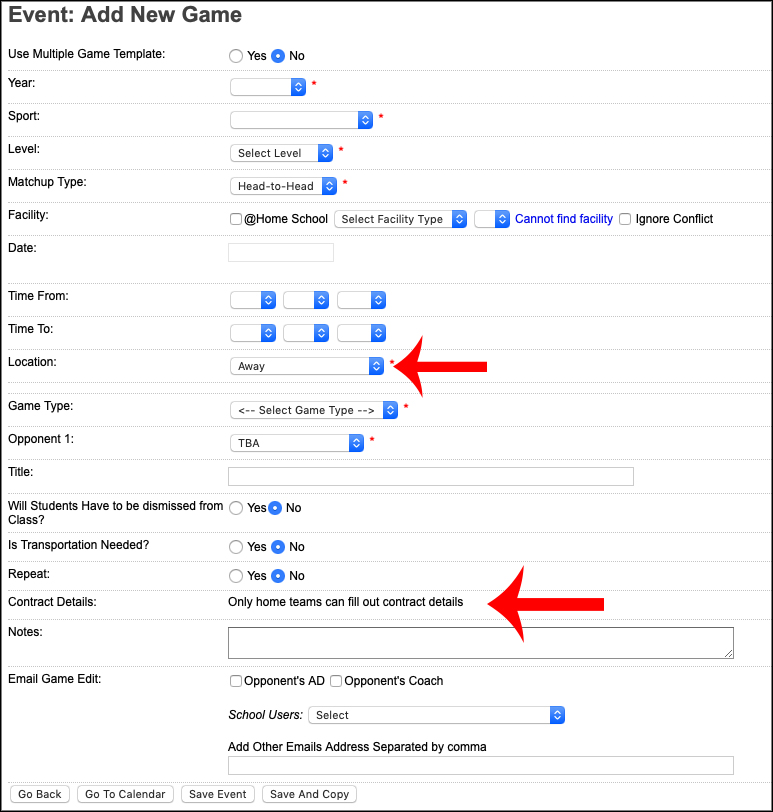Image resolution: width=773 pixels, height=812 pixels.
Task: Click the Go To Calendar button
Action: click(x=125, y=794)
